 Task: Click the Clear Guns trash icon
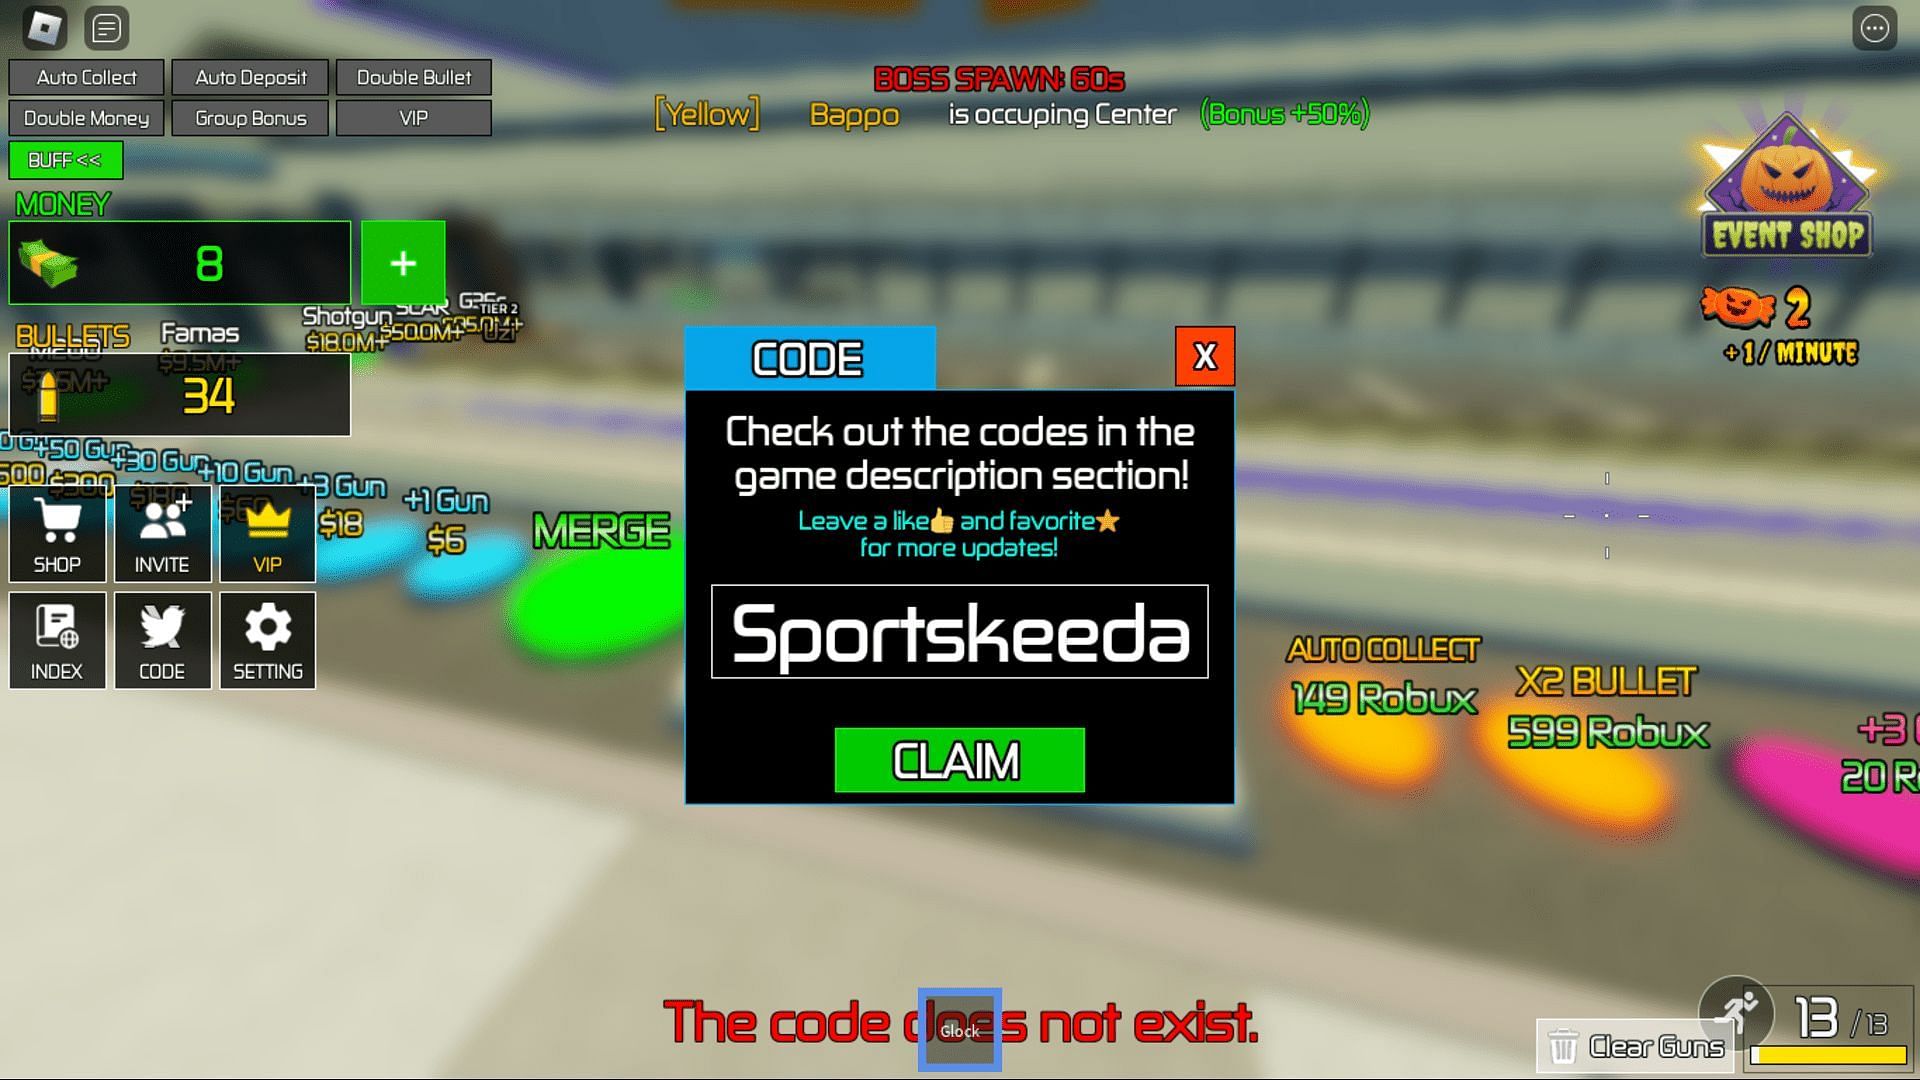coord(1563,1044)
